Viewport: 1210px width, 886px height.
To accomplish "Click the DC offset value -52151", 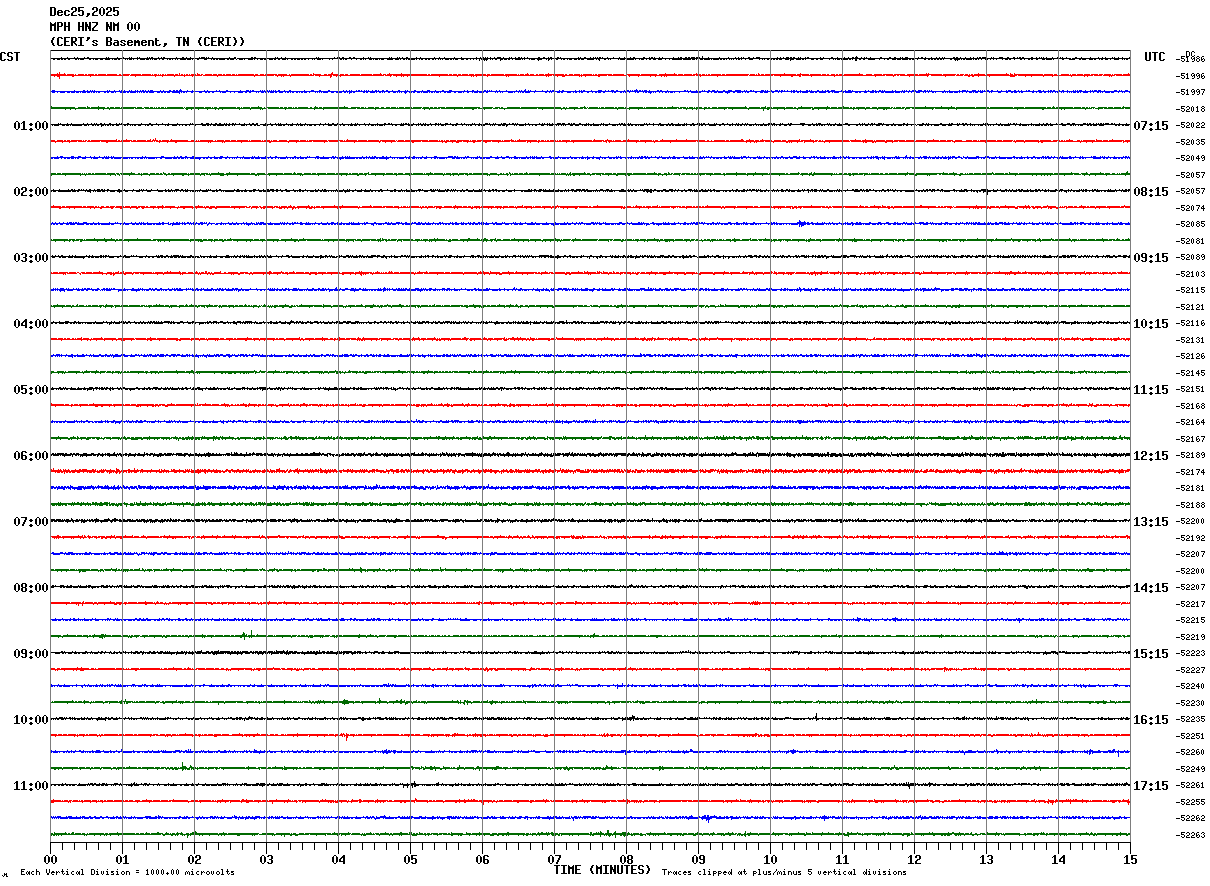I will (x=1190, y=389).
